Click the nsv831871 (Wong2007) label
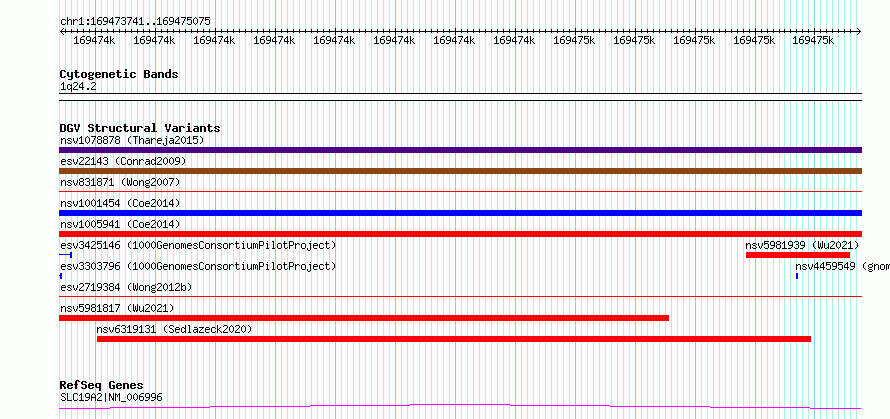 pyautogui.click(x=120, y=182)
